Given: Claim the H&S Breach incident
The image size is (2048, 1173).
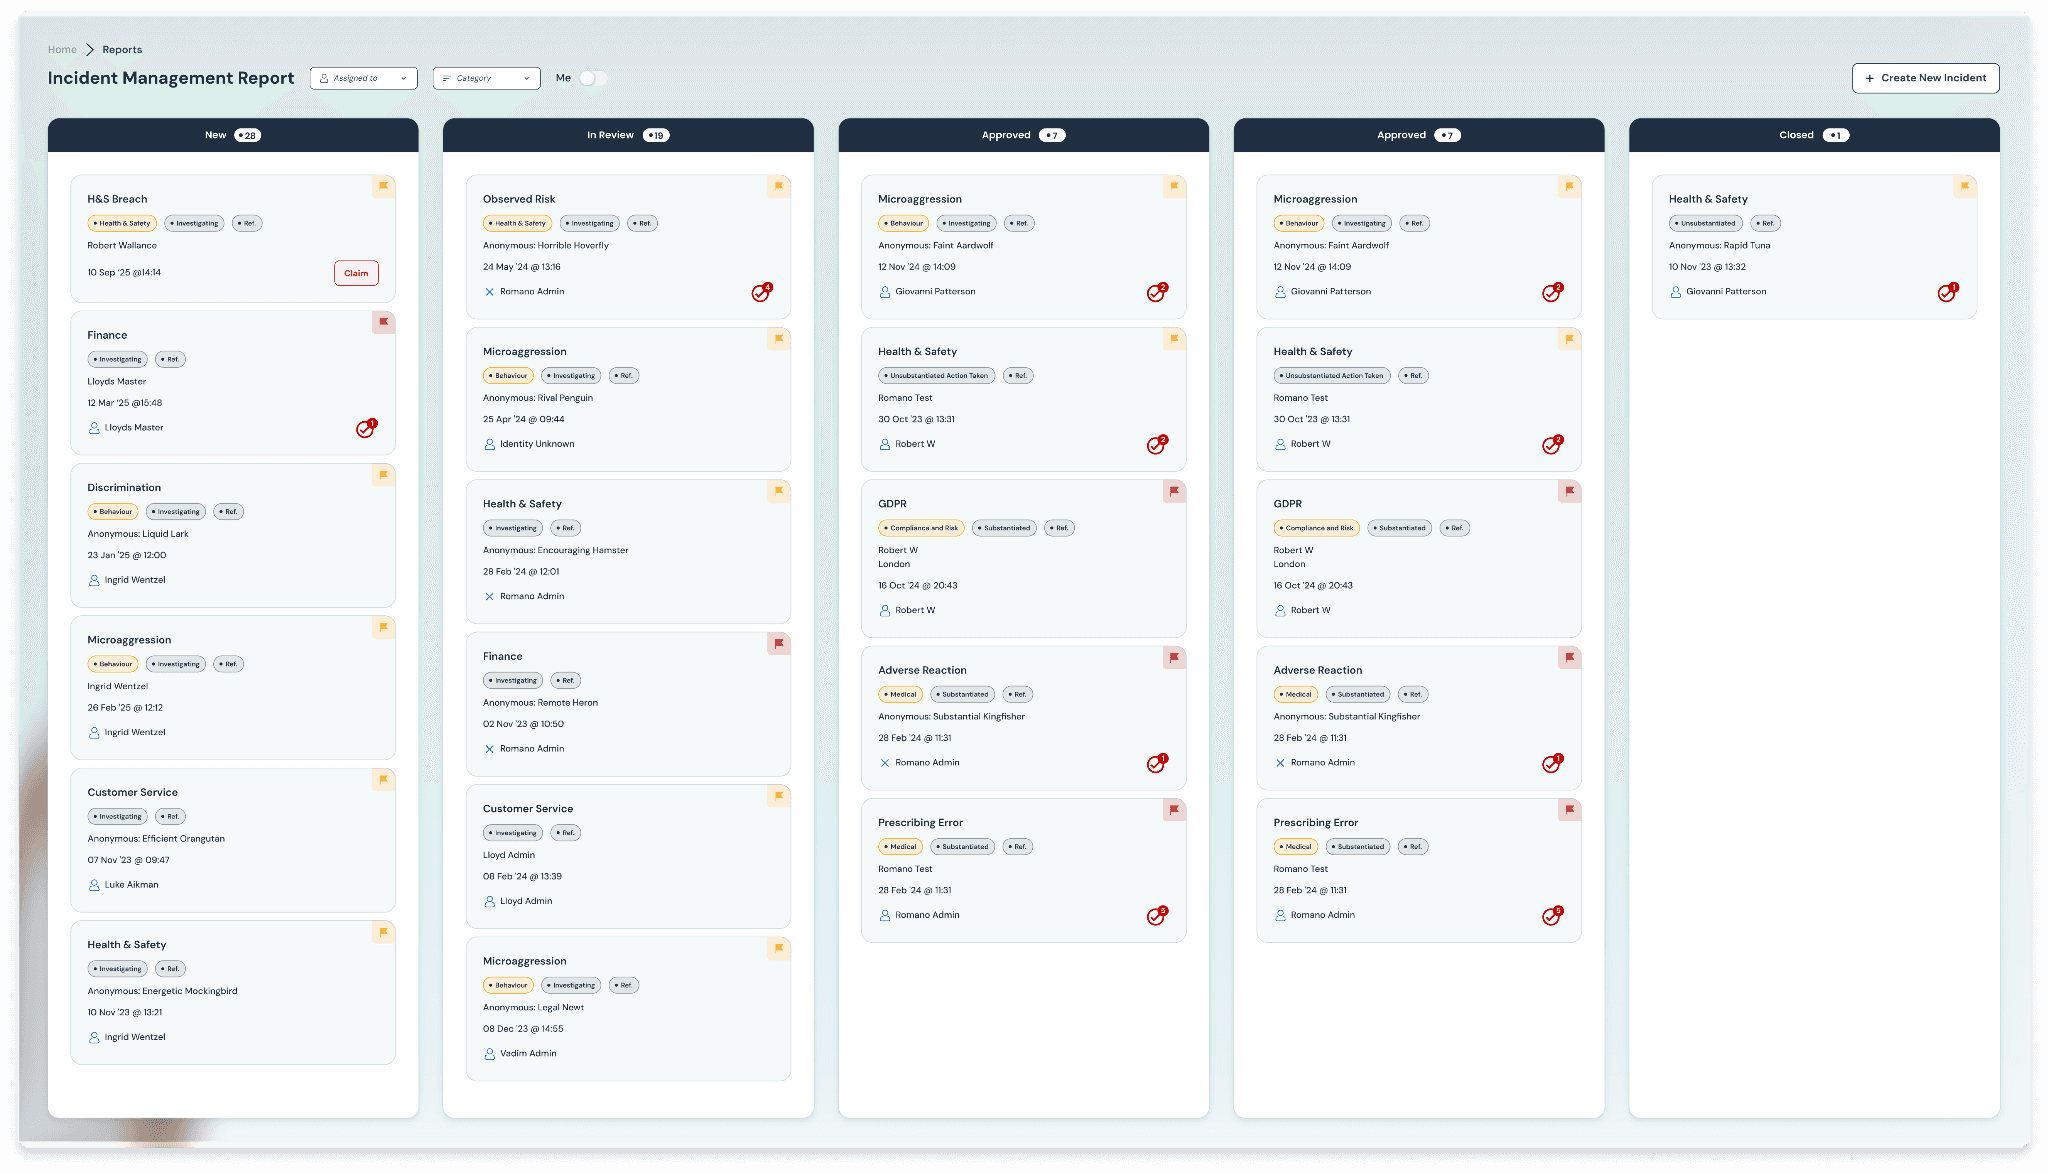Looking at the screenshot, I should pos(356,273).
